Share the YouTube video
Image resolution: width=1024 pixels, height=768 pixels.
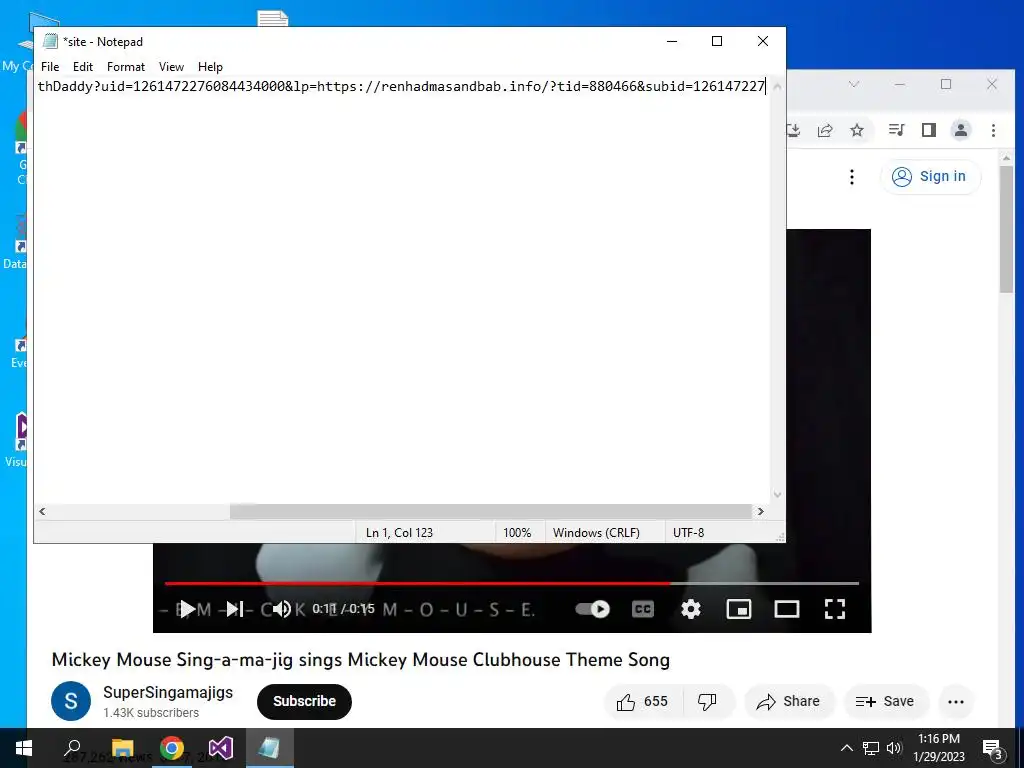coord(788,701)
